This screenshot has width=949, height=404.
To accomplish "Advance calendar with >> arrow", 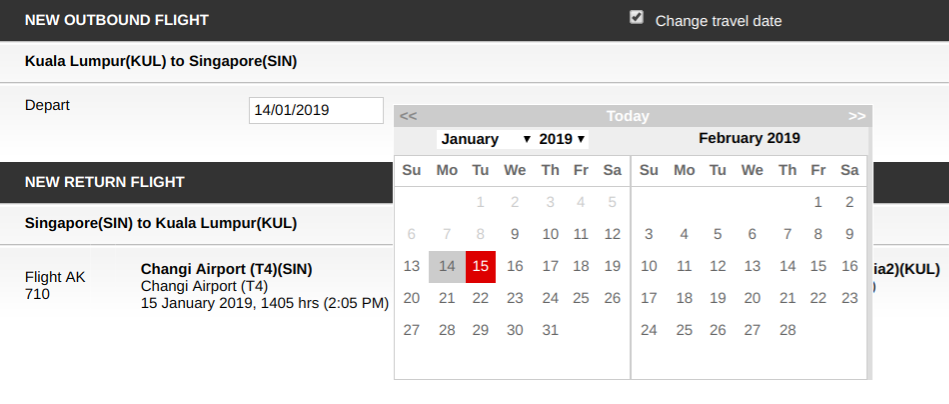I will point(856,116).
